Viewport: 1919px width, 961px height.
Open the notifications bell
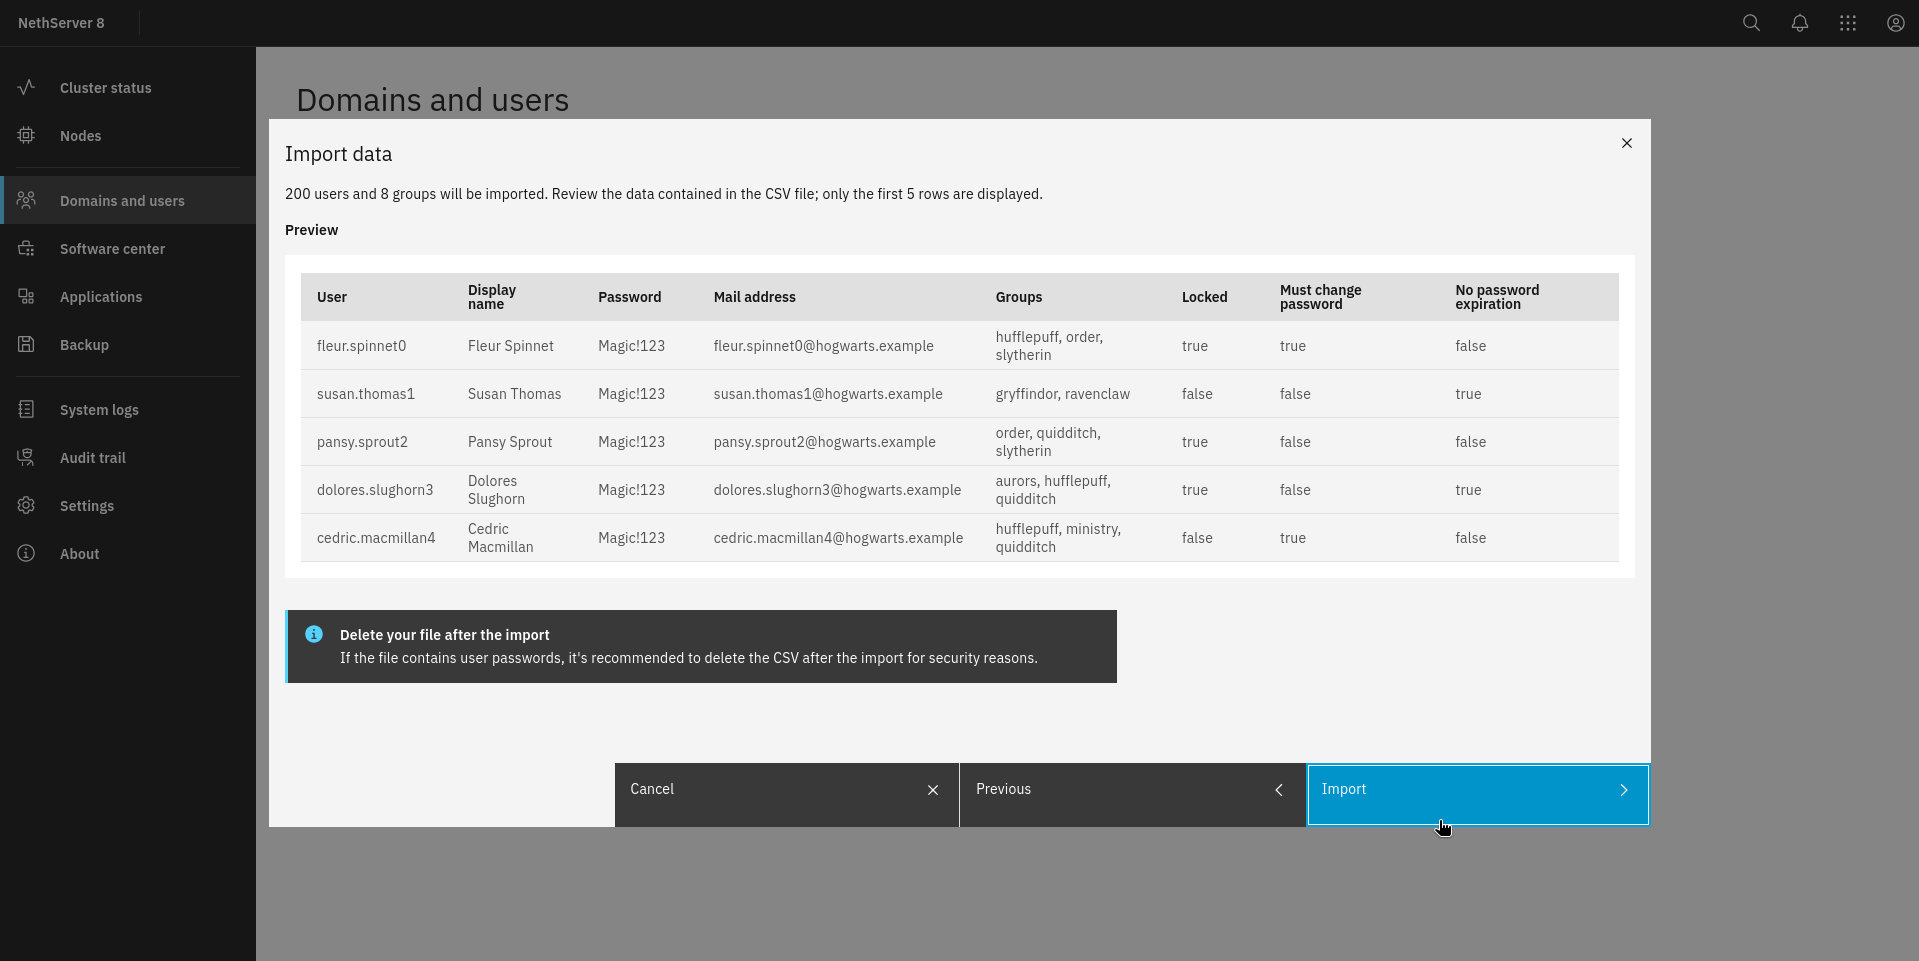pyautogui.click(x=1799, y=23)
